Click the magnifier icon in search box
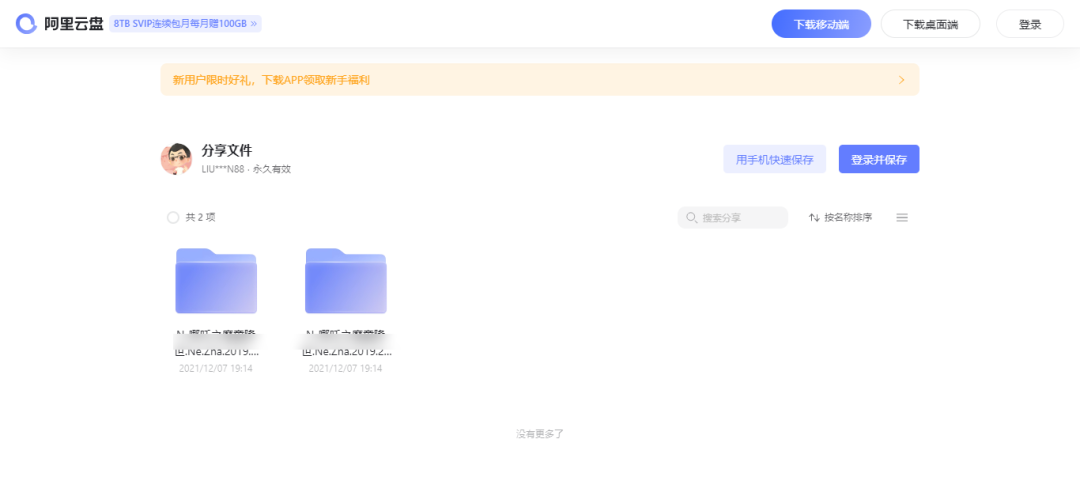Screen dimensions: 1080x492 pyautogui.click(x=691, y=218)
